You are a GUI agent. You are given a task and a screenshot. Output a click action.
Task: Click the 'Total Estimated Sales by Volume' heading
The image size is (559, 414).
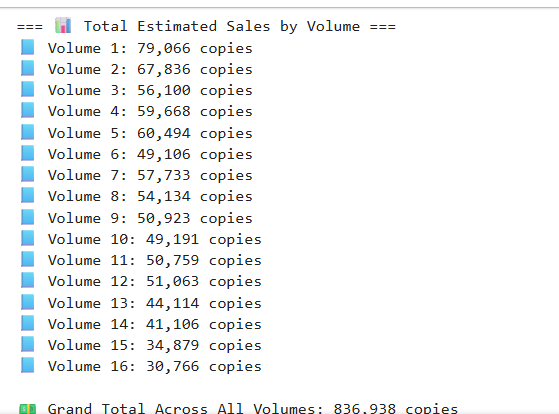pos(222,27)
